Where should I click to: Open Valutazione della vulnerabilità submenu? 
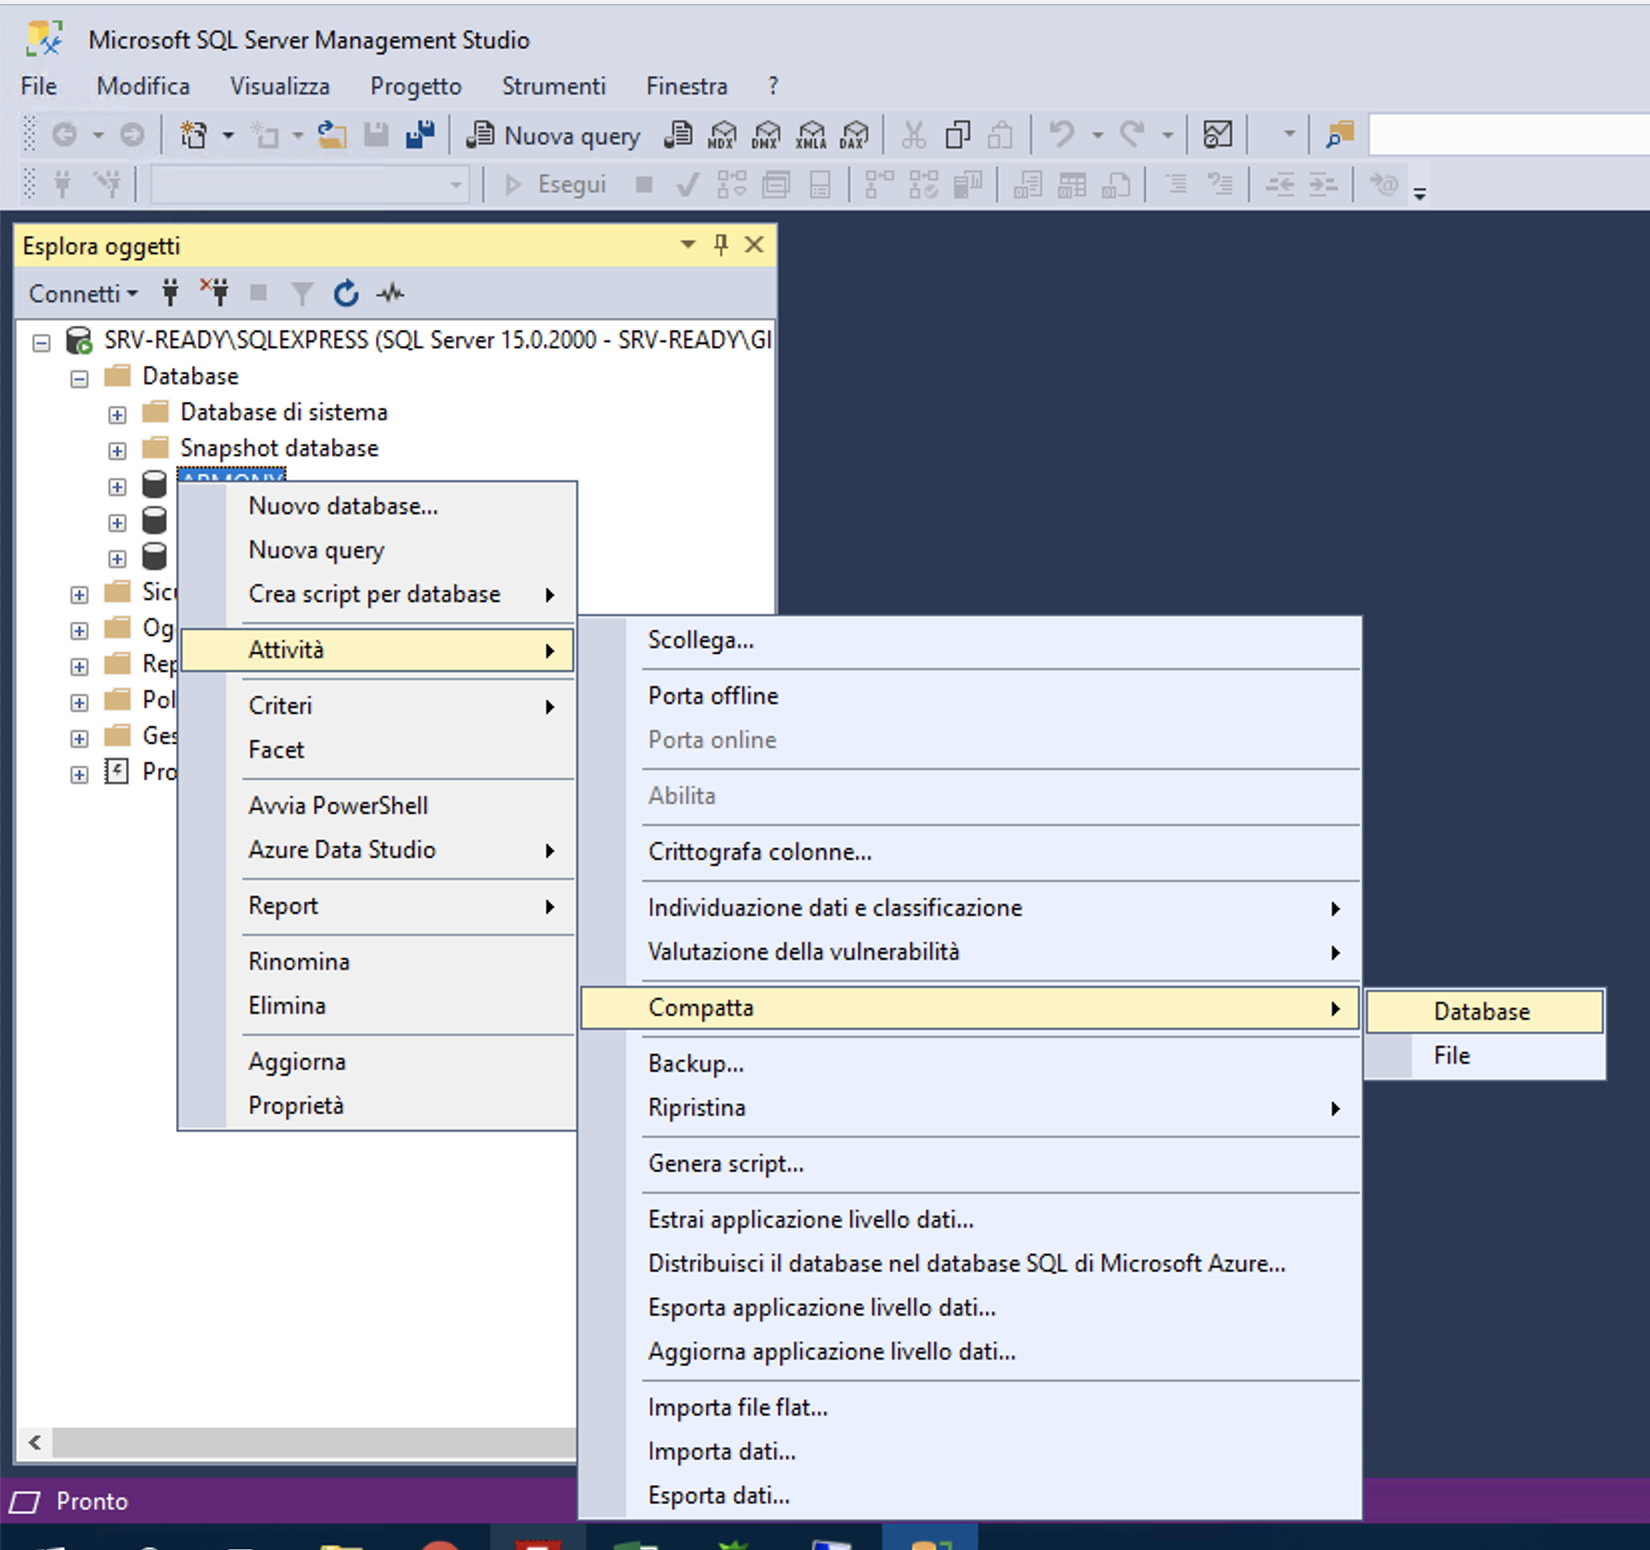[x=970, y=952]
